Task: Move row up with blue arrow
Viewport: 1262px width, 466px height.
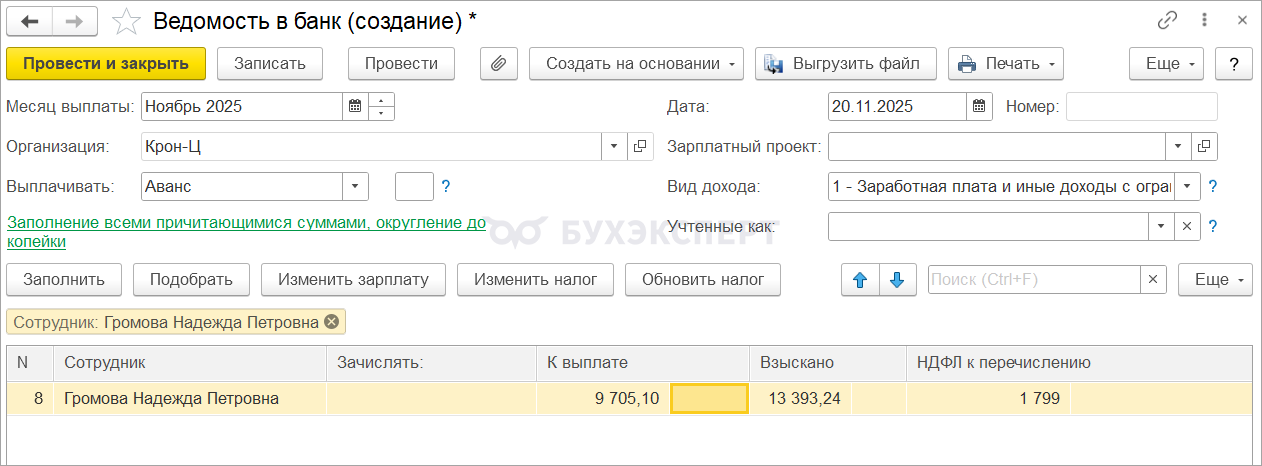Action: (x=859, y=280)
